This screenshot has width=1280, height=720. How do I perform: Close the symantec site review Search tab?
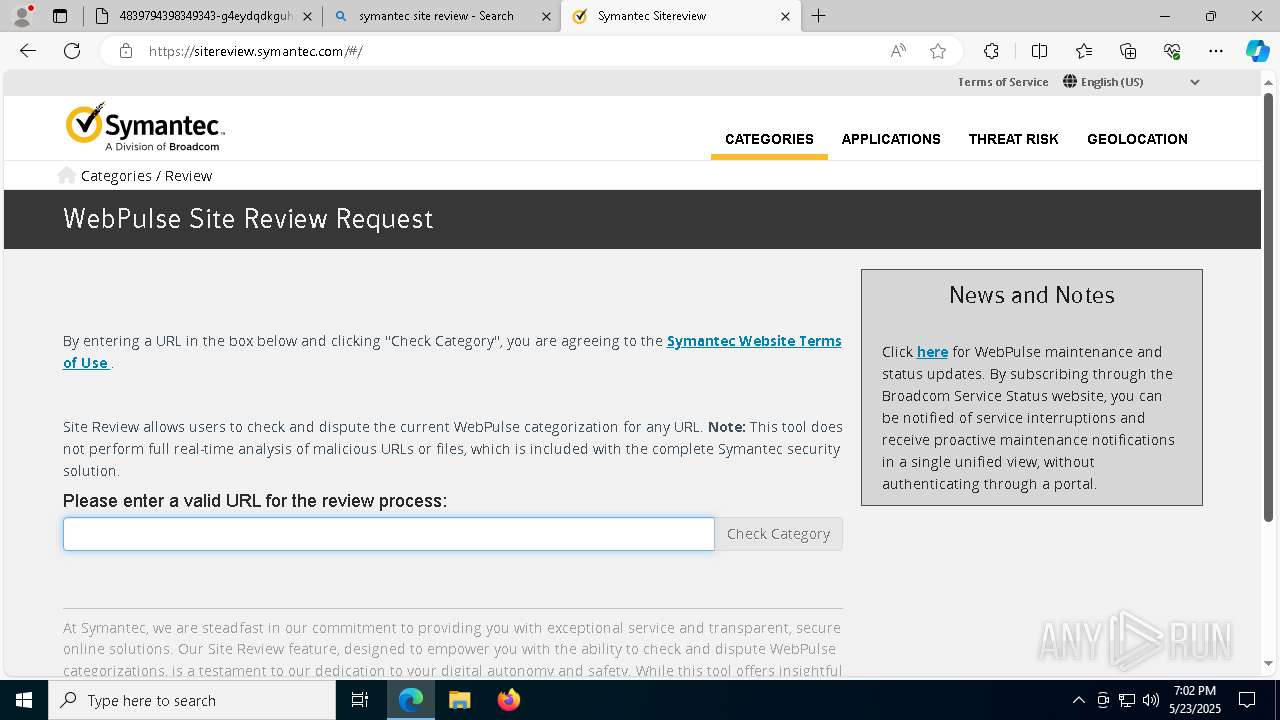pyautogui.click(x=546, y=16)
